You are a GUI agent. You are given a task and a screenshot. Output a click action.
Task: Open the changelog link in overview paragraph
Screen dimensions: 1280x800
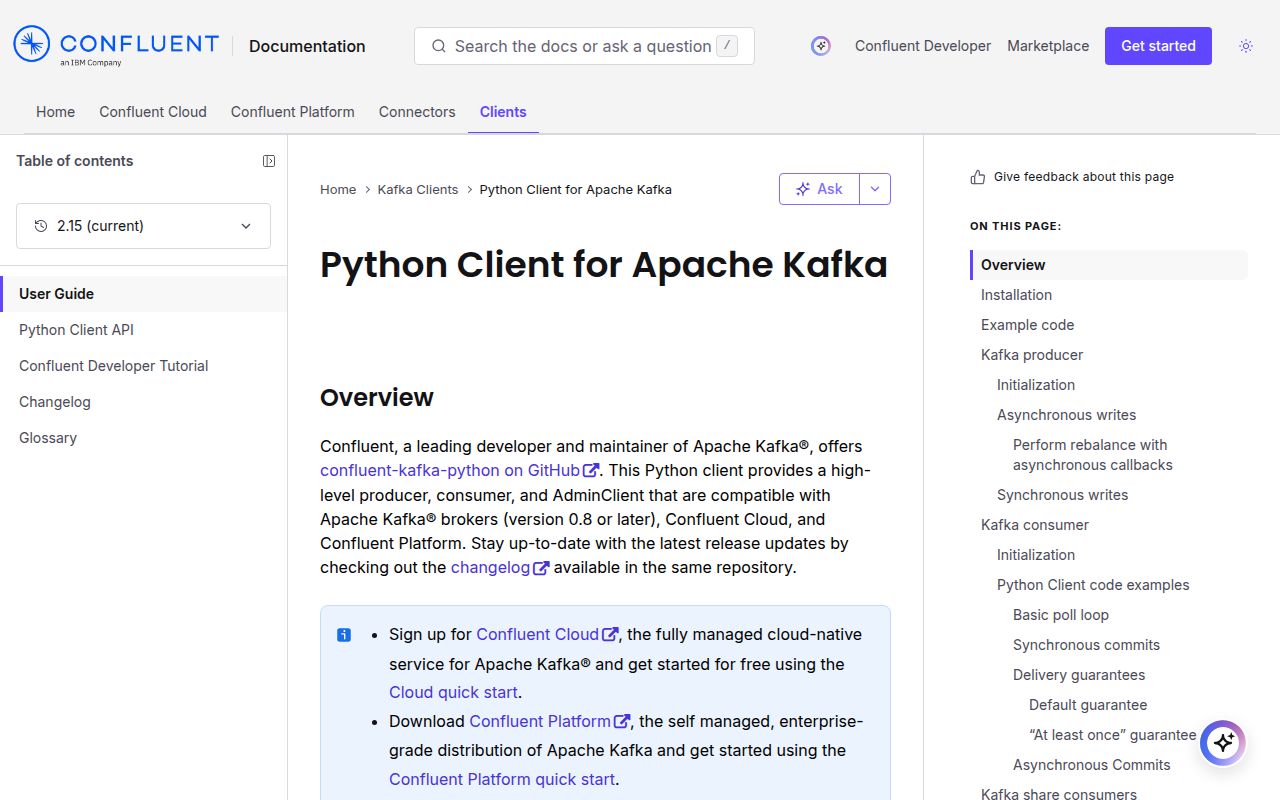click(500, 567)
